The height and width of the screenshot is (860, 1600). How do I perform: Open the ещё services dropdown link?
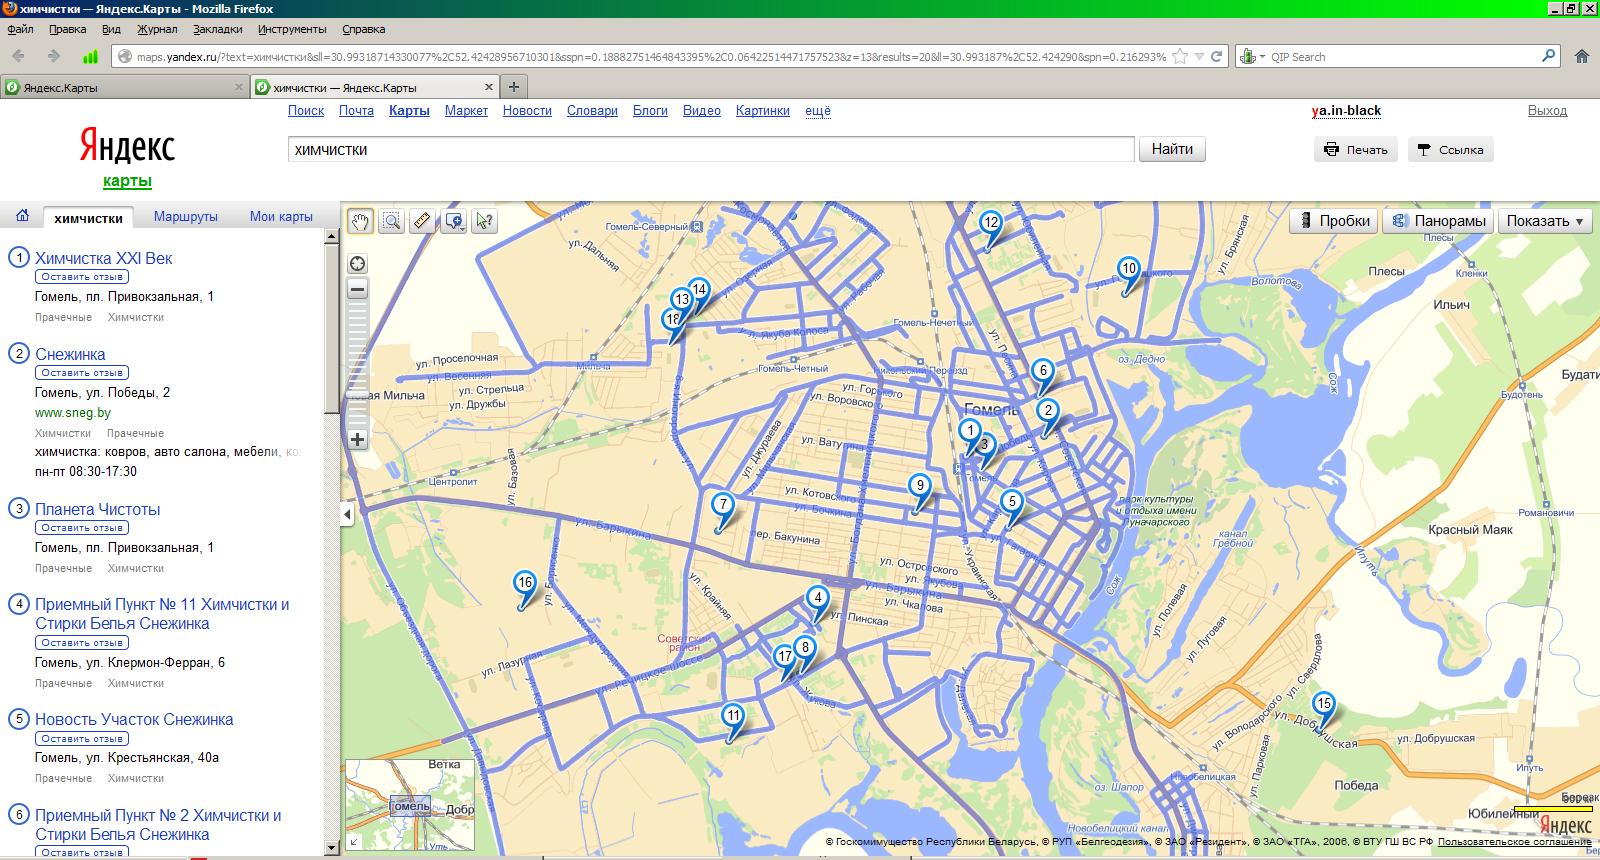click(818, 111)
